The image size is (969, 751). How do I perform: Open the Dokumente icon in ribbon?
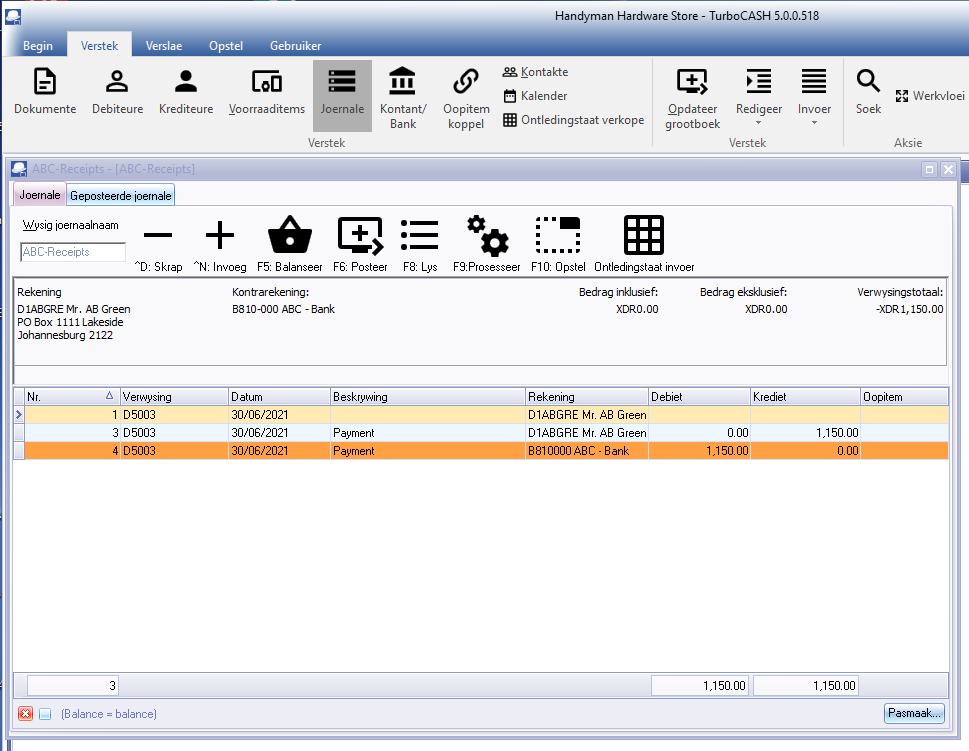coord(45,92)
